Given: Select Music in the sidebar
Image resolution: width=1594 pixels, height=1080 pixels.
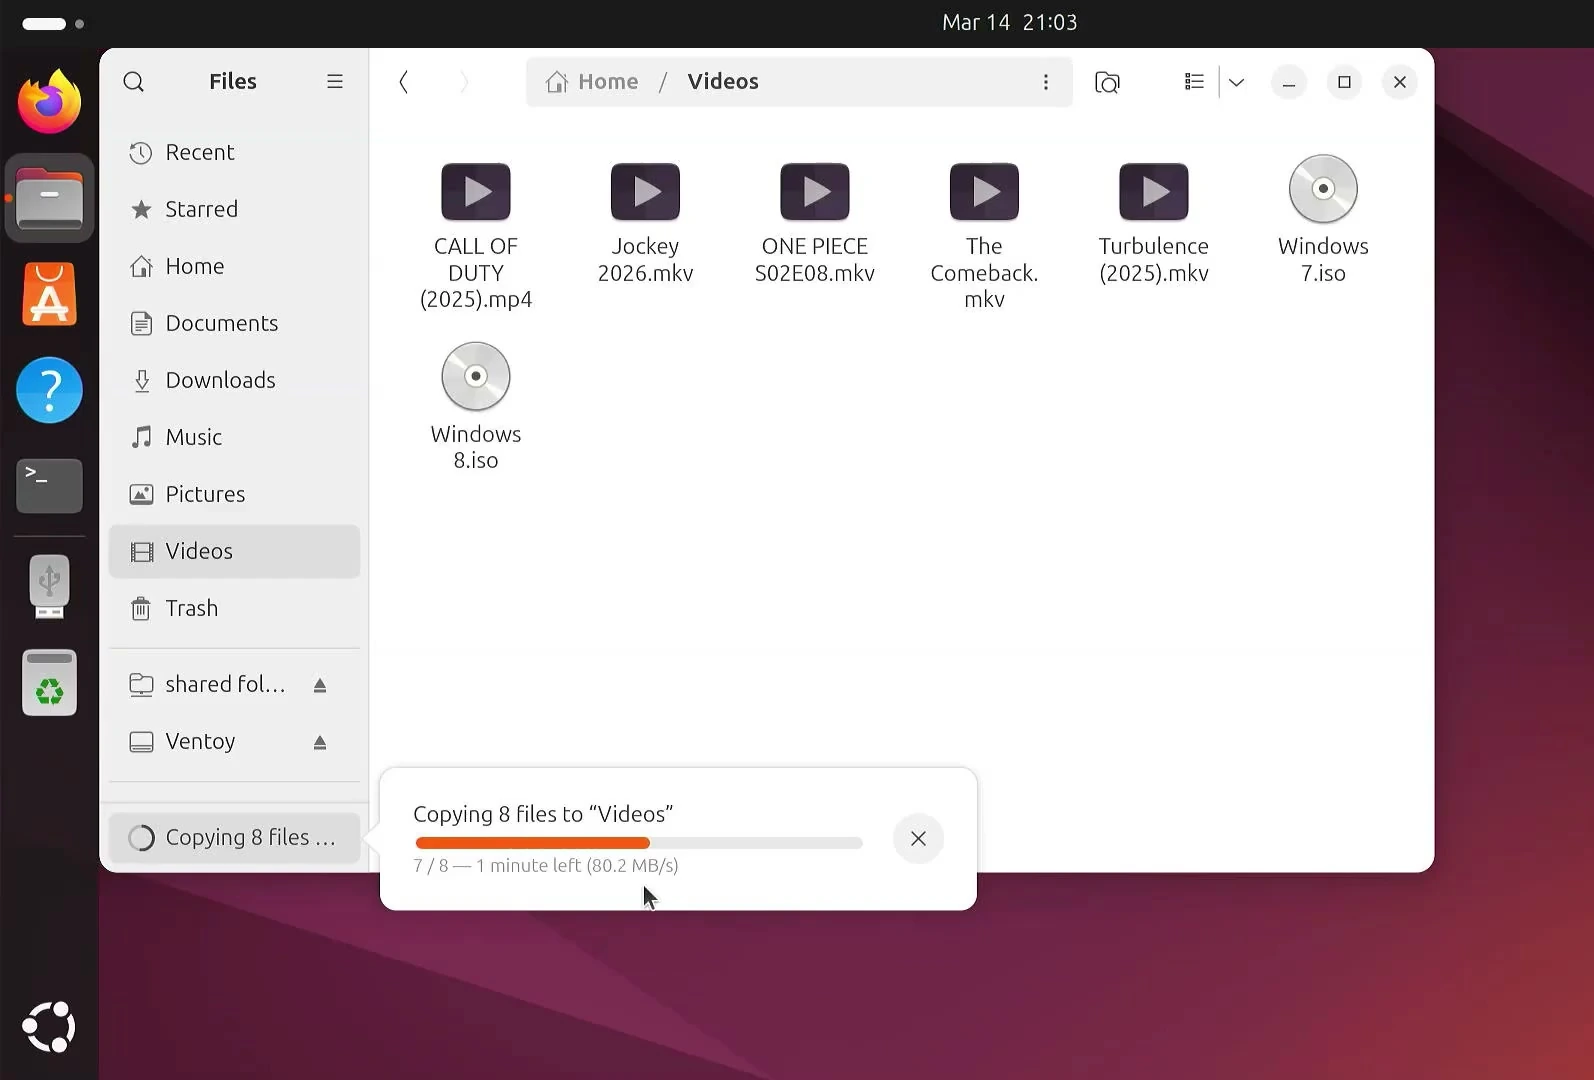Looking at the screenshot, I should point(234,437).
